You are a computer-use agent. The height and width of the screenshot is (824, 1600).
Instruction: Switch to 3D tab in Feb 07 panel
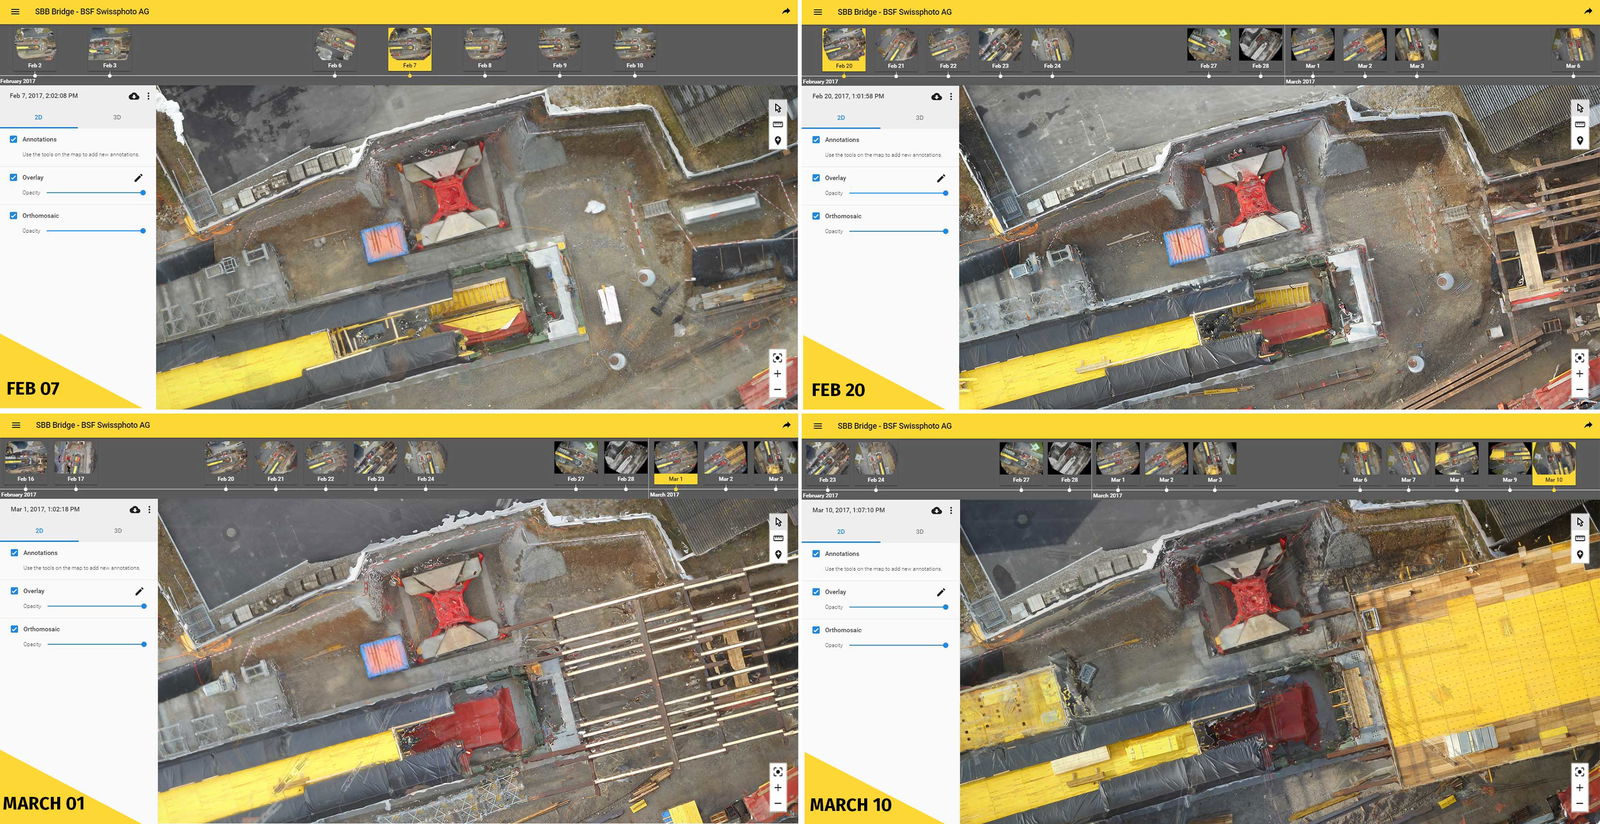point(117,117)
